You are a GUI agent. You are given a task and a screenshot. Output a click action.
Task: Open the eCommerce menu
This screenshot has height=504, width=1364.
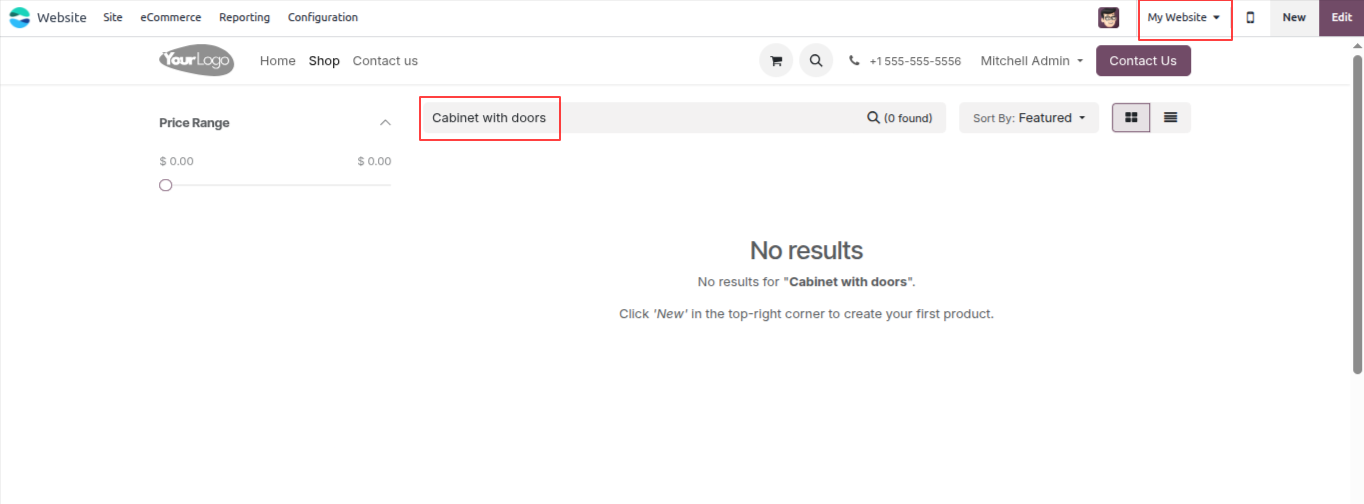[170, 17]
